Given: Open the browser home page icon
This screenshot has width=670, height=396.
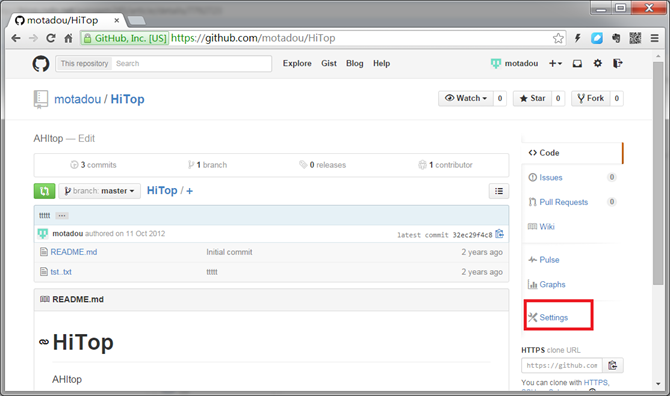Looking at the screenshot, I should [68, 38].
